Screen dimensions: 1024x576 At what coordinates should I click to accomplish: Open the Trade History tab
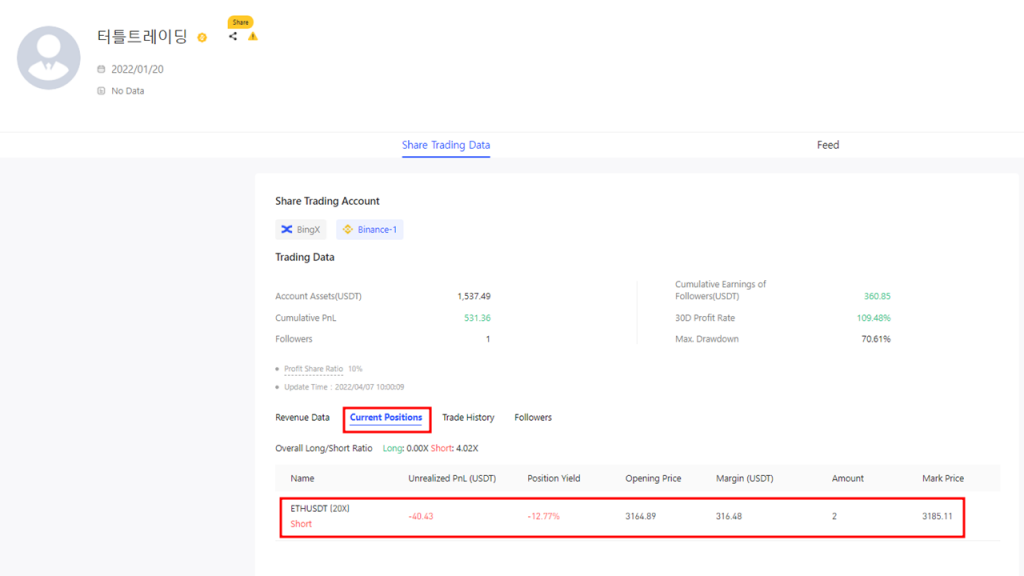point(468,417)
